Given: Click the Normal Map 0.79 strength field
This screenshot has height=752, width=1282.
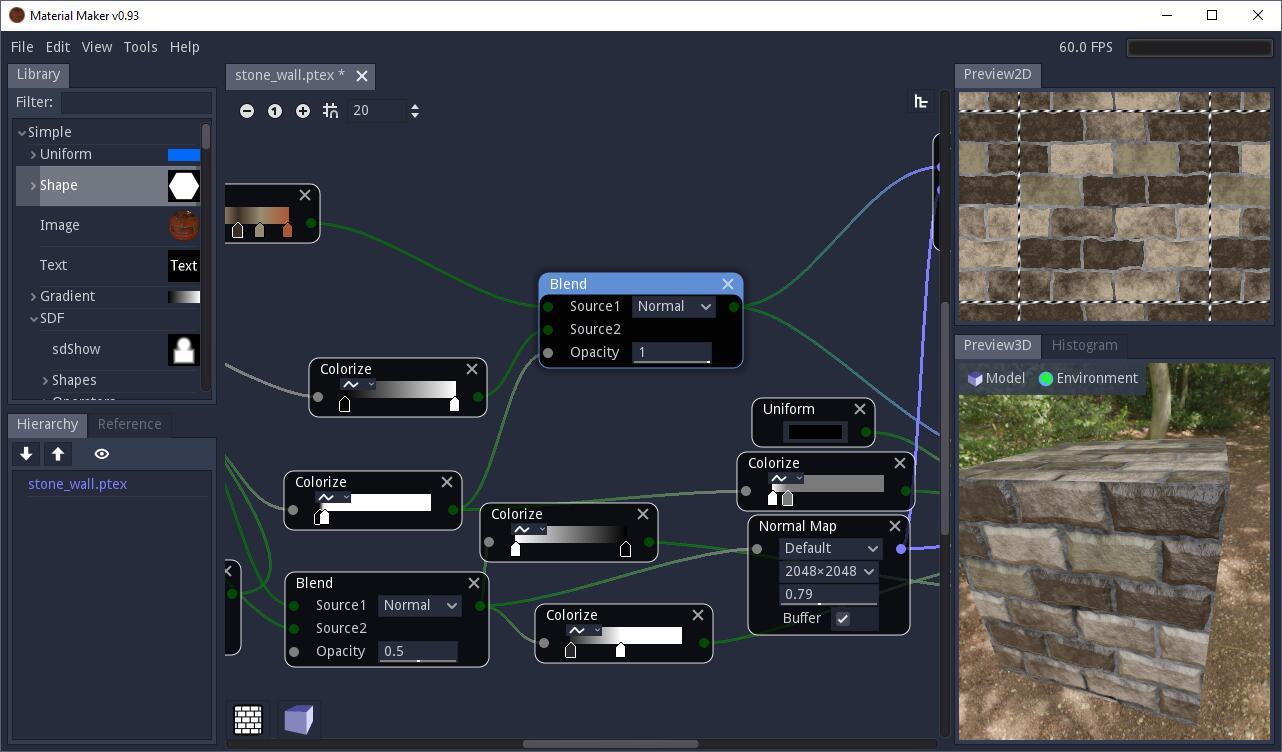Looking at the screenshot, I should pos(828,594).
